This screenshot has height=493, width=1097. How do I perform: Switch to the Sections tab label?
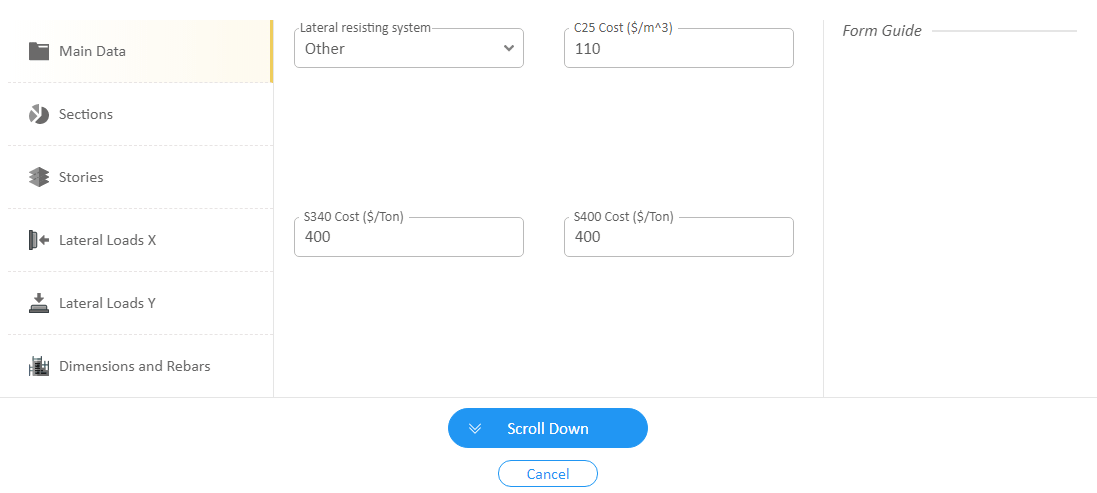86,114
